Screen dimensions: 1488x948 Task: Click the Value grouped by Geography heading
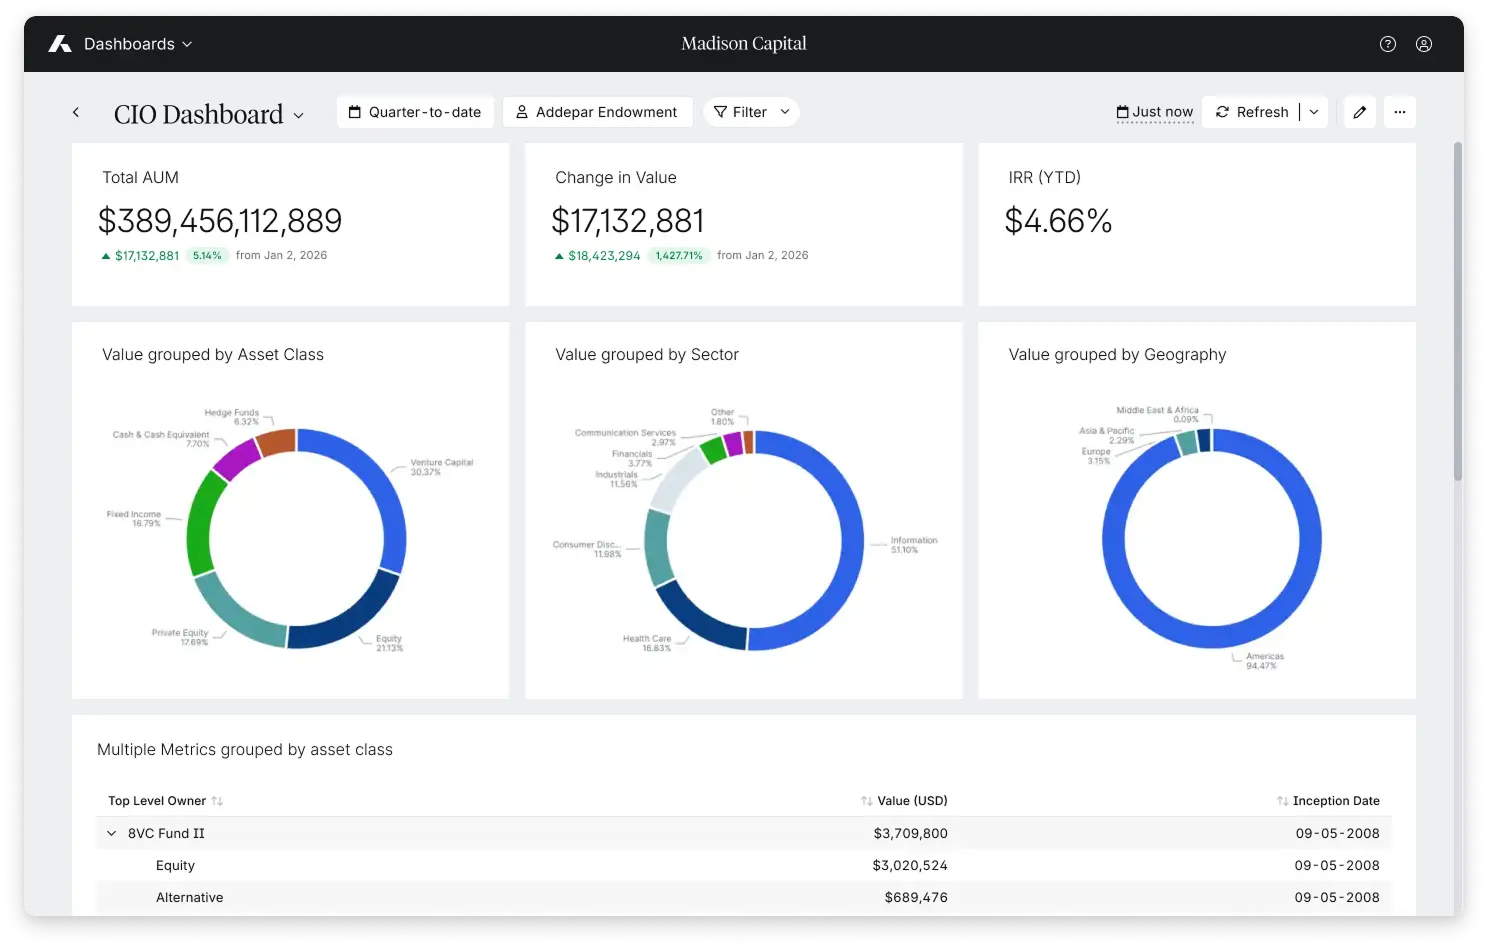(1117, 355)
